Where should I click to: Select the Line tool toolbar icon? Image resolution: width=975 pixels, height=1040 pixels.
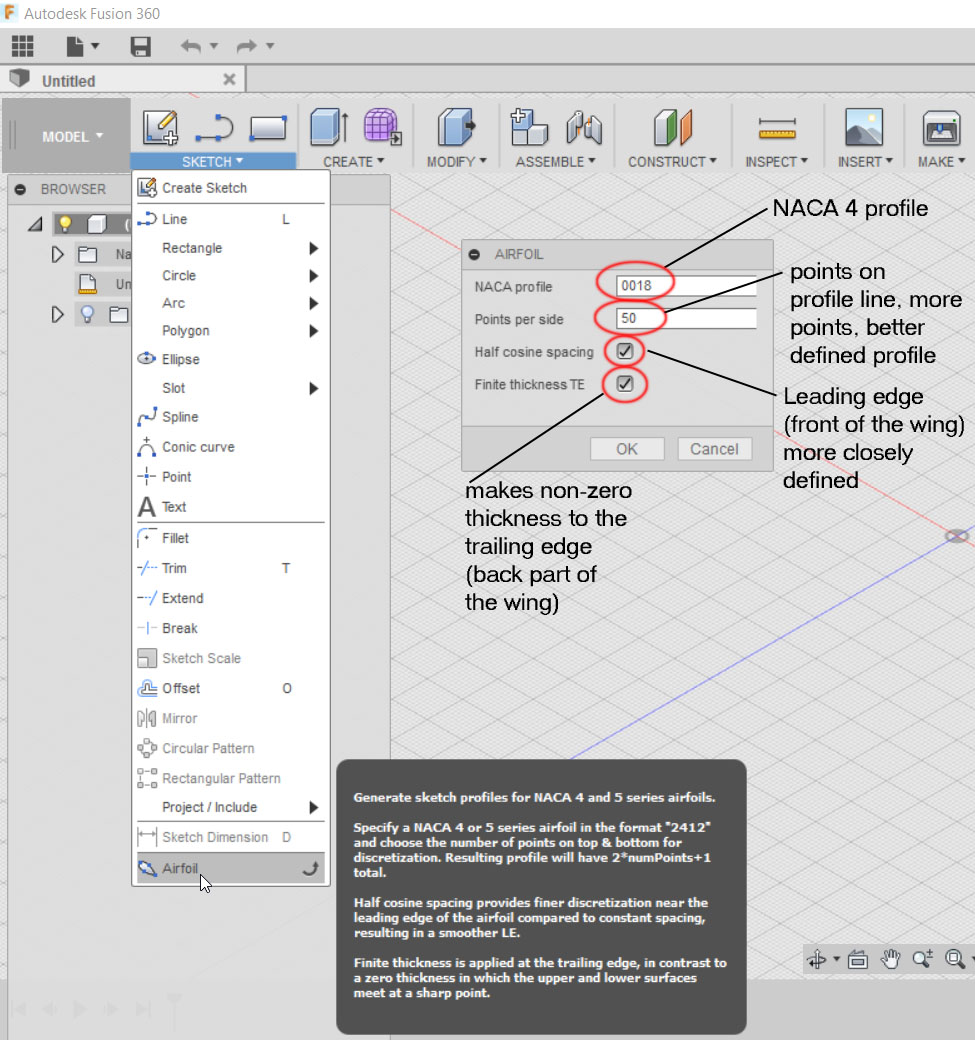pyautogui.click(x=214, y=128)
